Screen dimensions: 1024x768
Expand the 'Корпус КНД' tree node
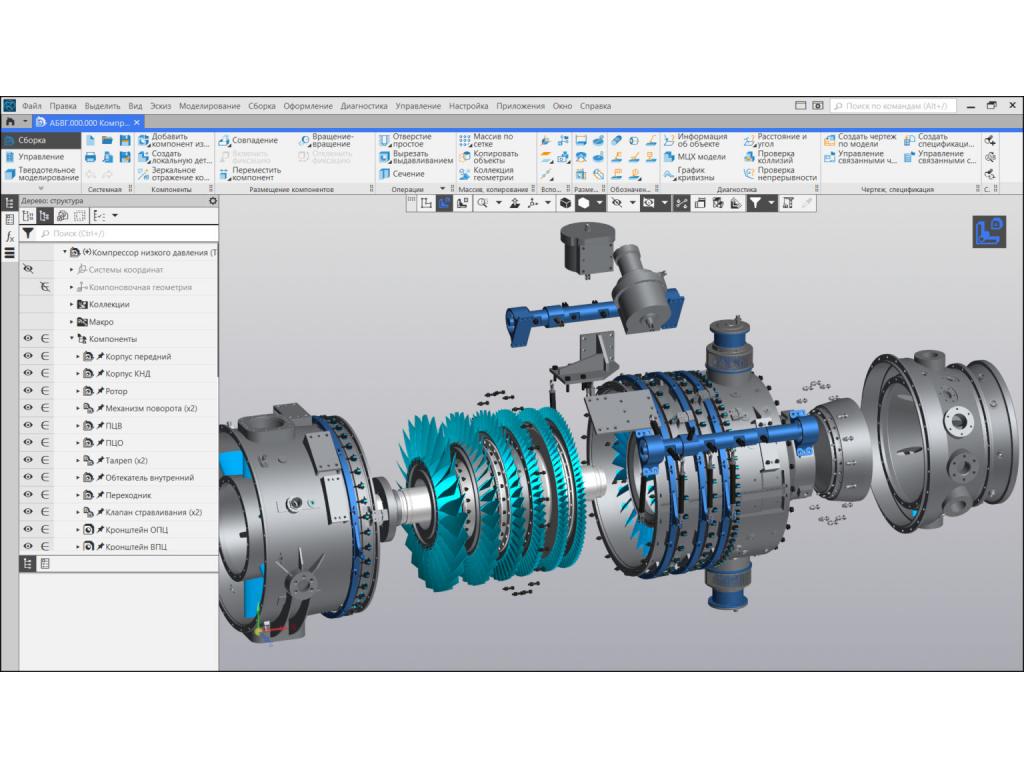coord(78,374)
